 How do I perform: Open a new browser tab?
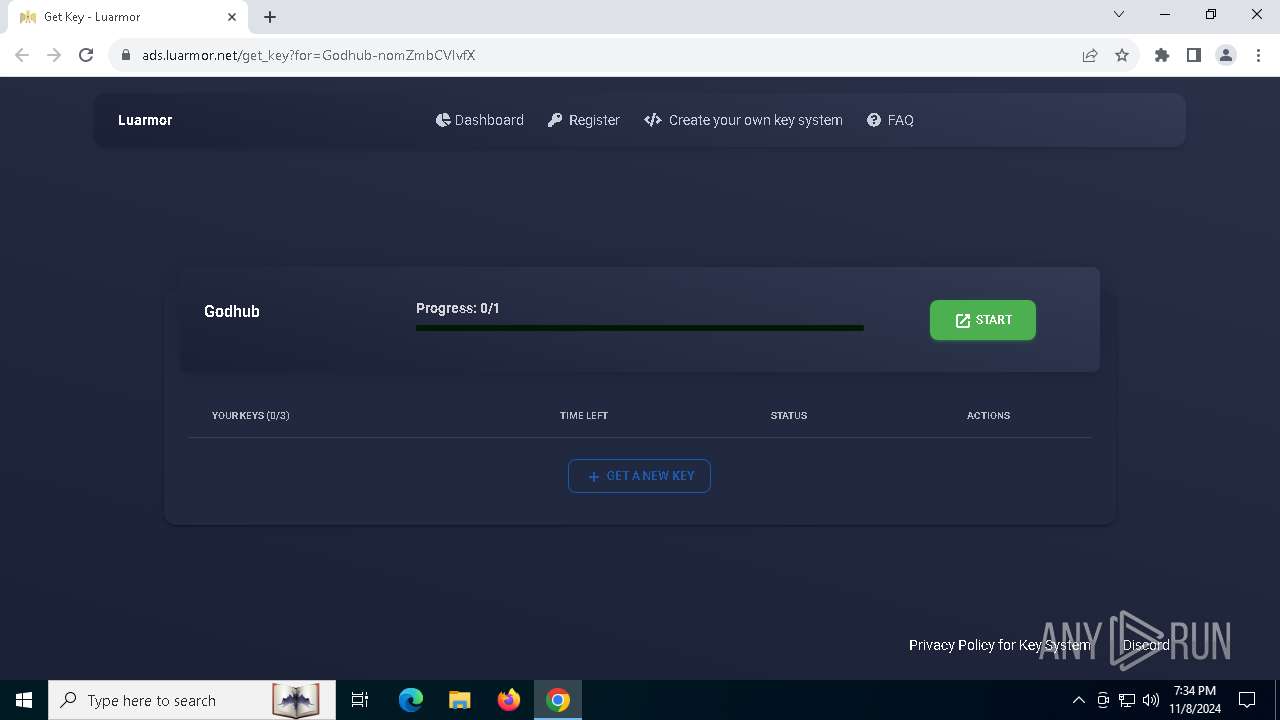pyautogui.click(x=270, y=17)
